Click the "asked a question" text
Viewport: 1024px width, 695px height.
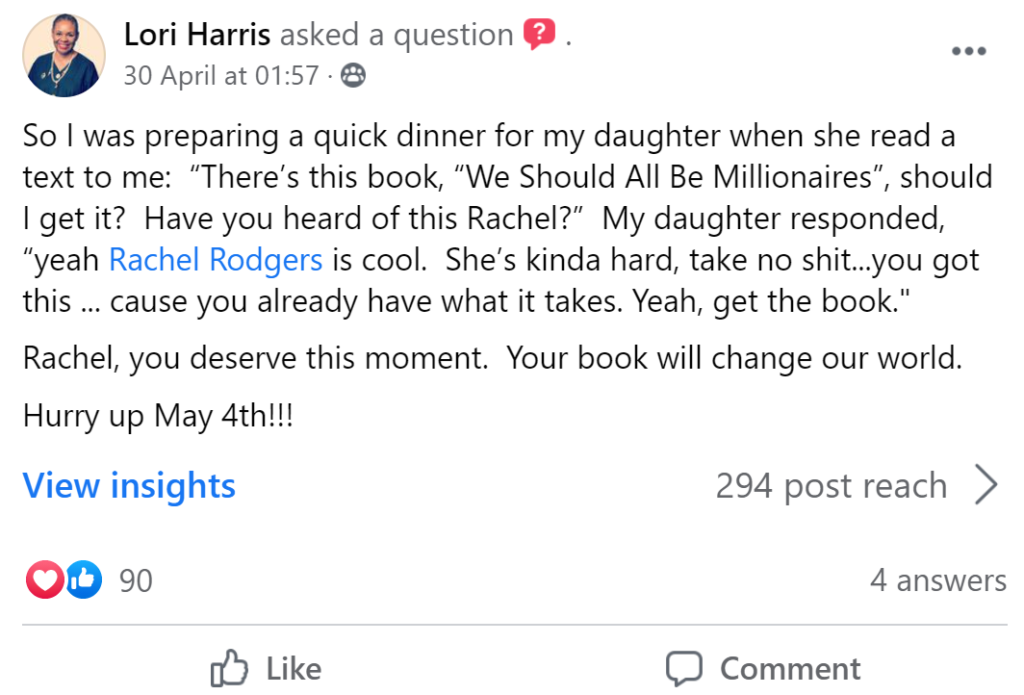(396, 35)
